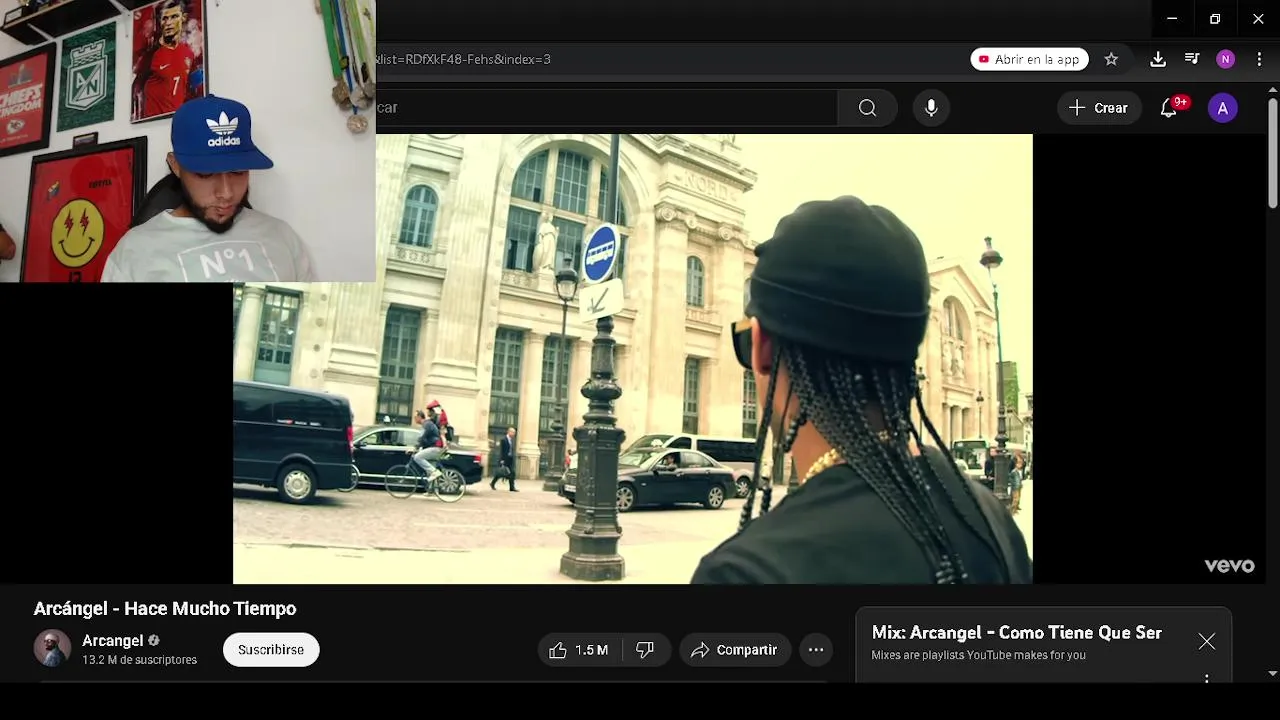Click Abrir en la app button
Image resolution: width=1280 pixels, height=720 pixels.
tap(1029, 59)
